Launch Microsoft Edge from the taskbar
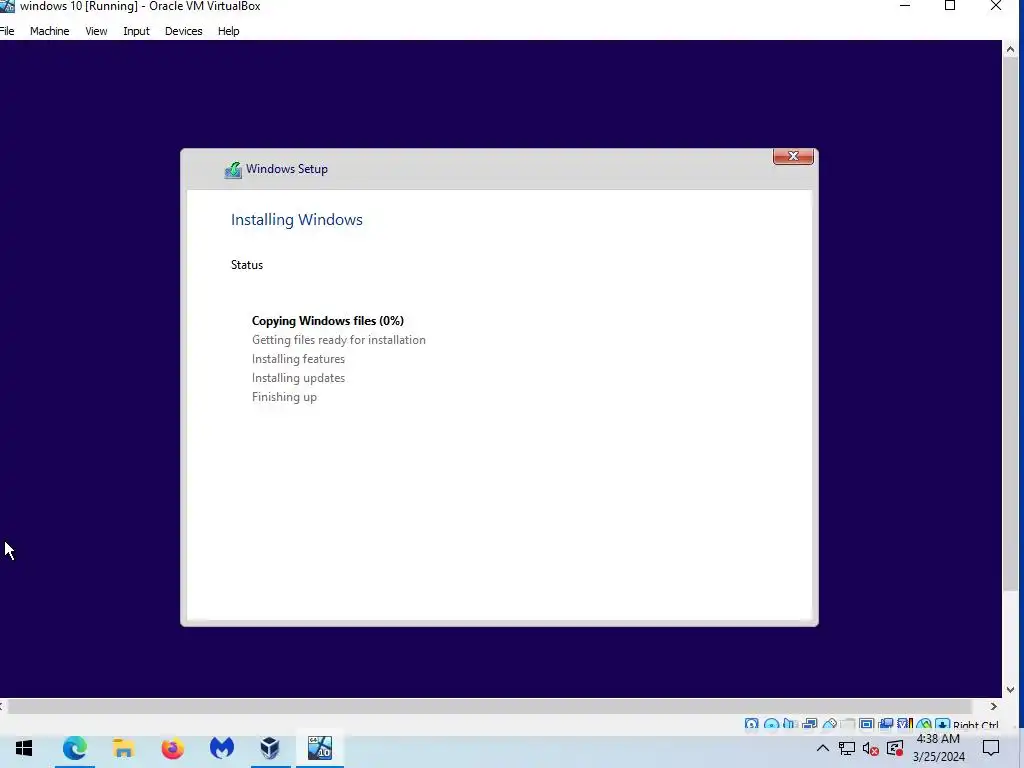Screen dimensions: 1024x768 [74, 748]
